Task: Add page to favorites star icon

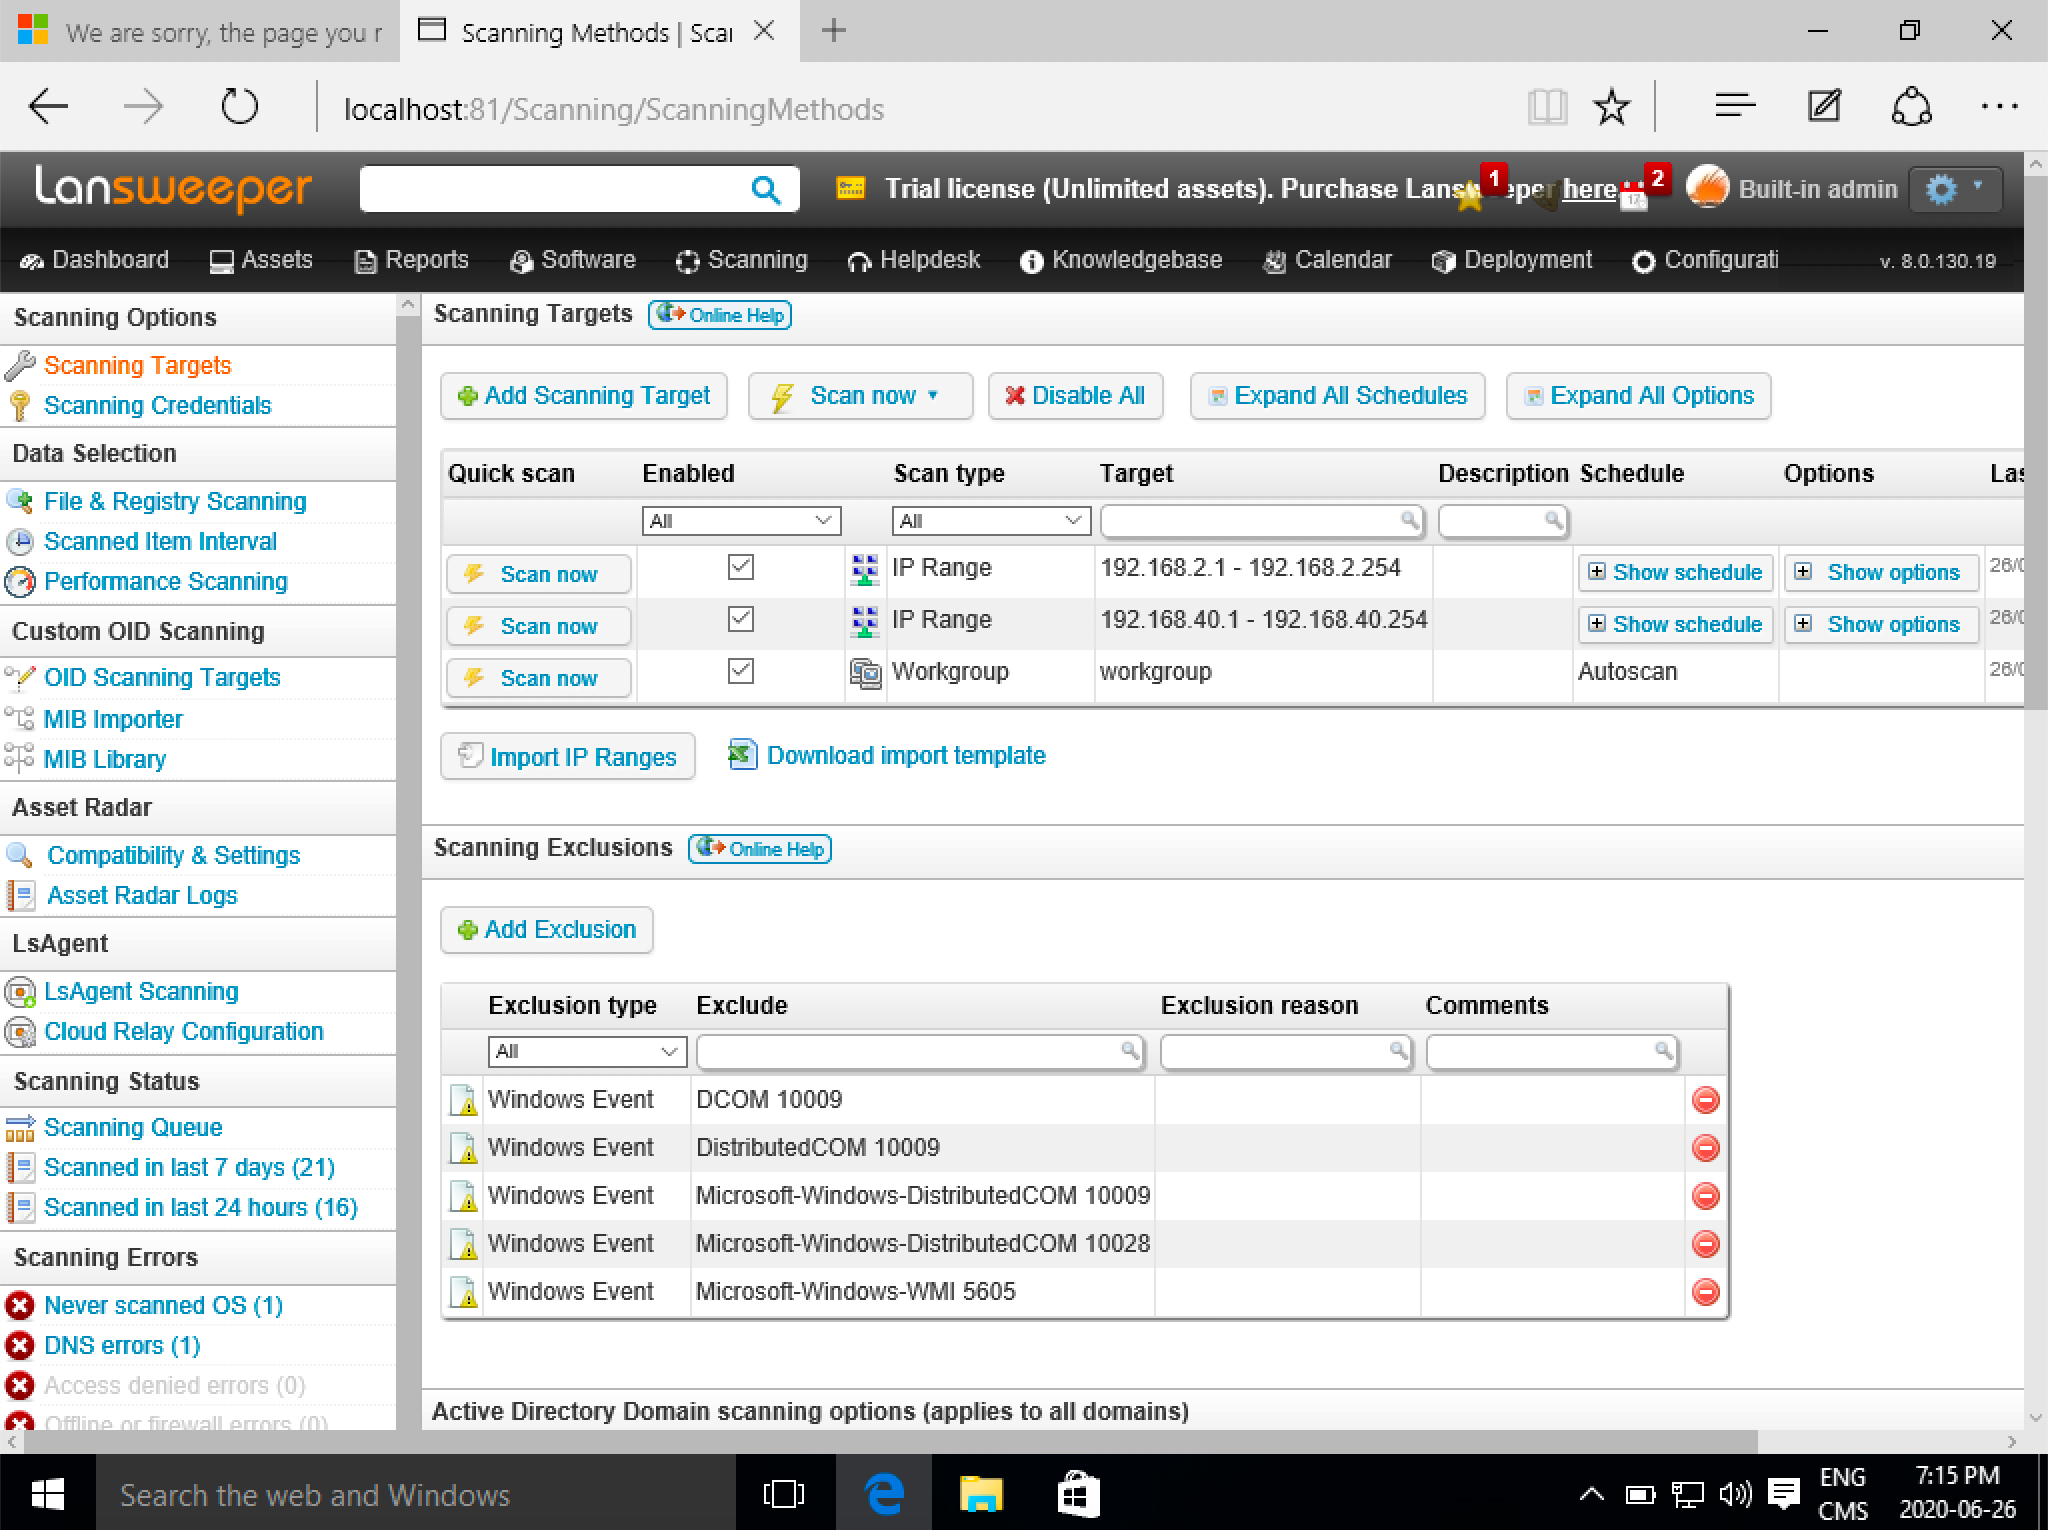Action: coord(1611,107)
